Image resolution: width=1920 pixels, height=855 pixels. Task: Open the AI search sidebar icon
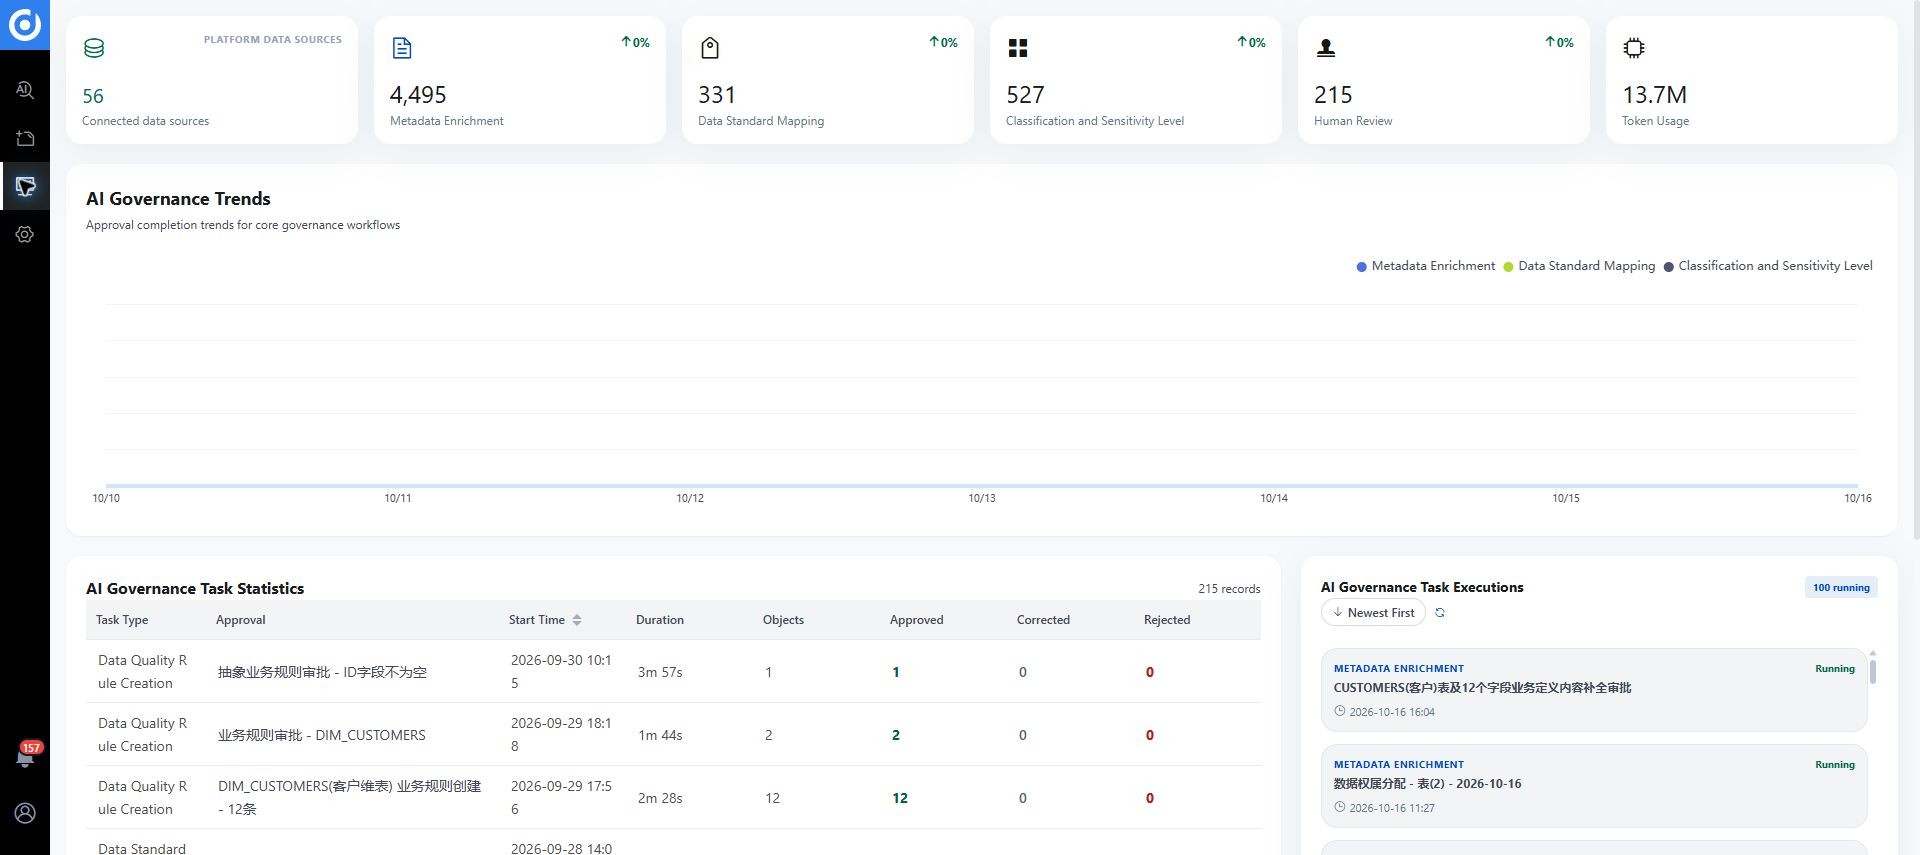25,90
